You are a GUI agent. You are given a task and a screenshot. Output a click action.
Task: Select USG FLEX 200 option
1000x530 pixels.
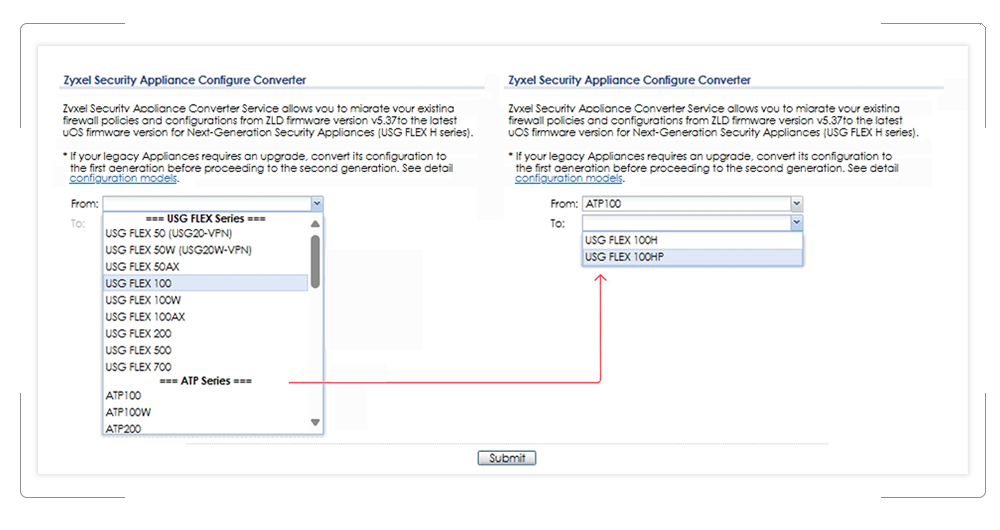click(x=205, y=334)
